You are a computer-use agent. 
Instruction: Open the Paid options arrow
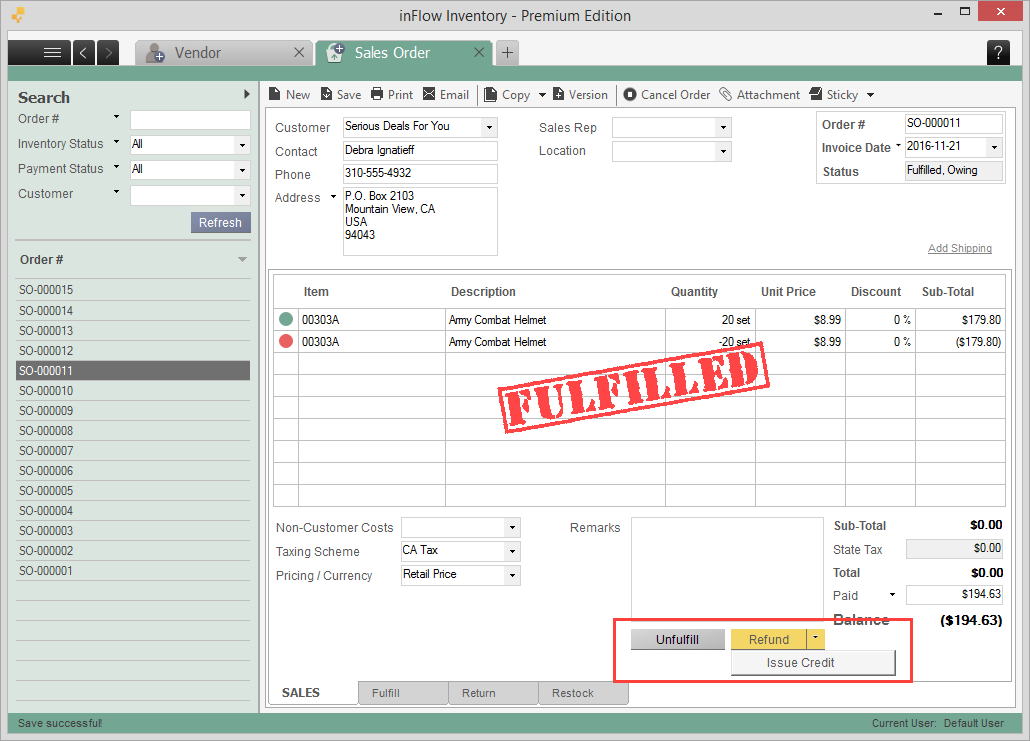click(x=892, y=595)
